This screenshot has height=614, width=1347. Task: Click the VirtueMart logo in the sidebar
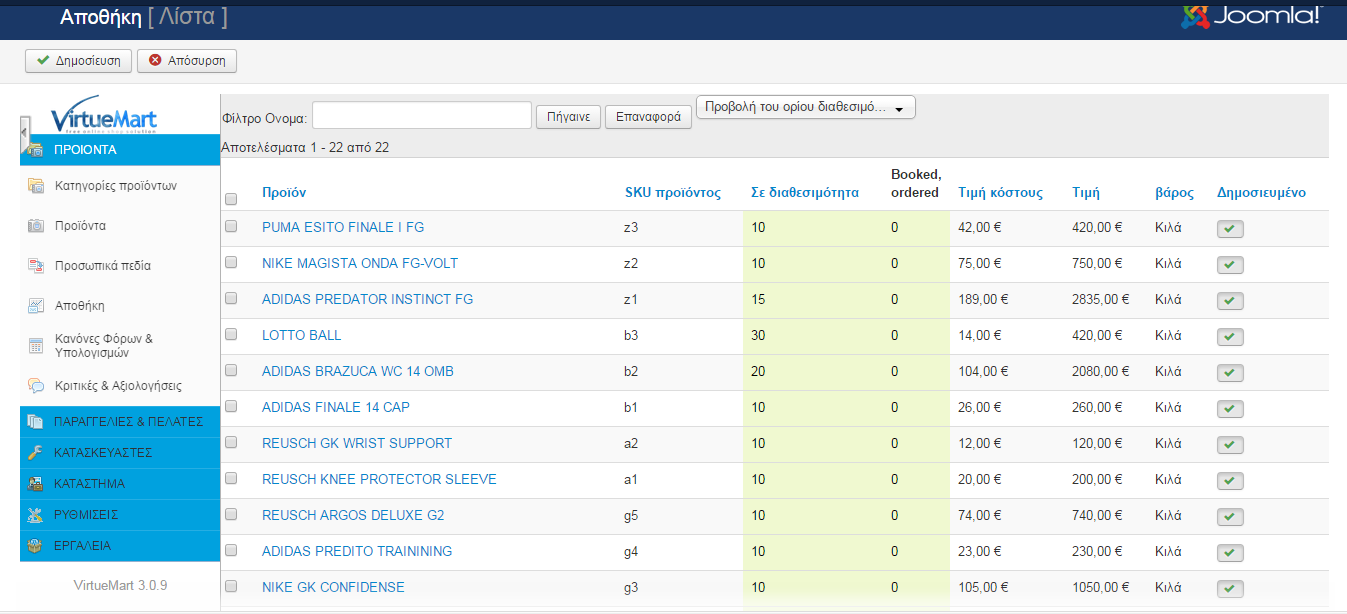(104, 115)
